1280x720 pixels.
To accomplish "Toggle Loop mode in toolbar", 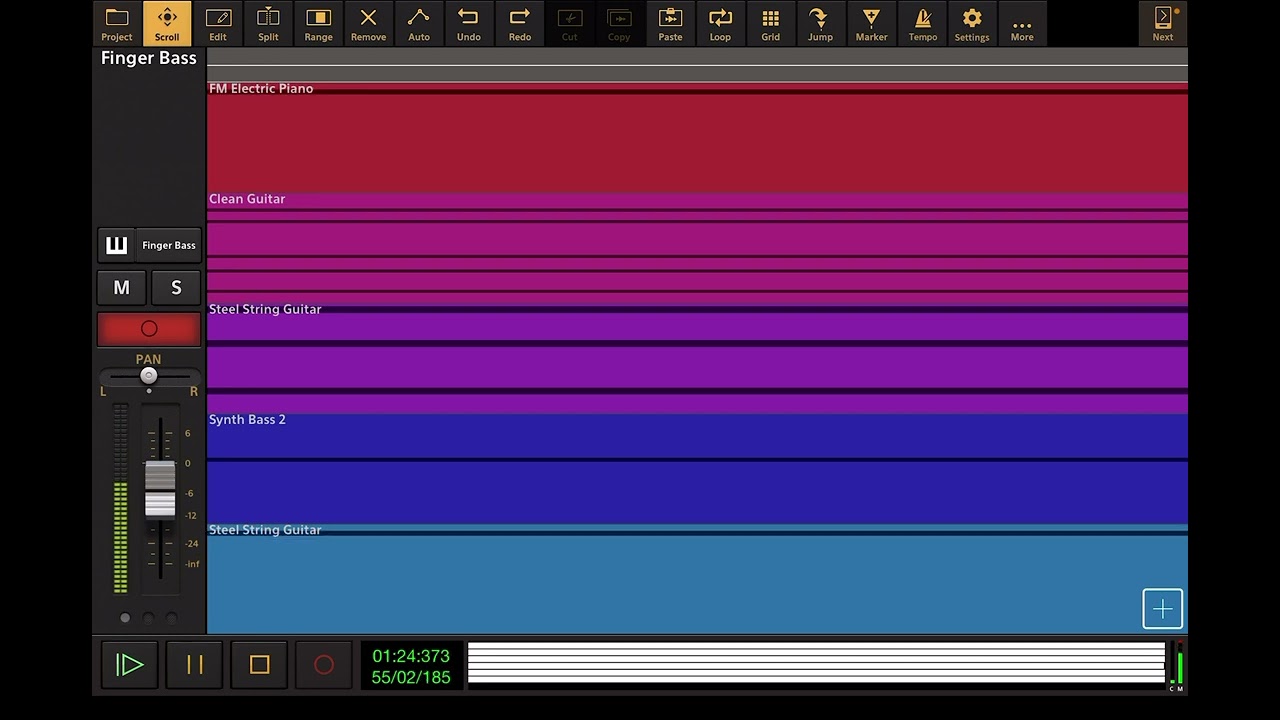I will point(720,23).
